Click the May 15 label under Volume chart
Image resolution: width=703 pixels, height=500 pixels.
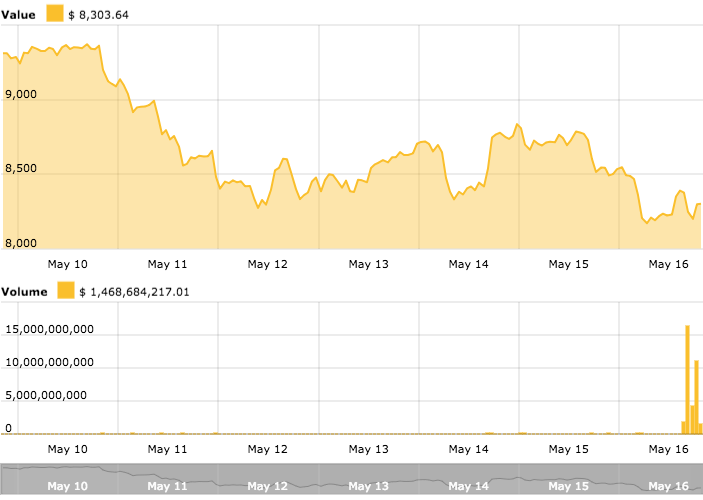[x=568, y=449]
